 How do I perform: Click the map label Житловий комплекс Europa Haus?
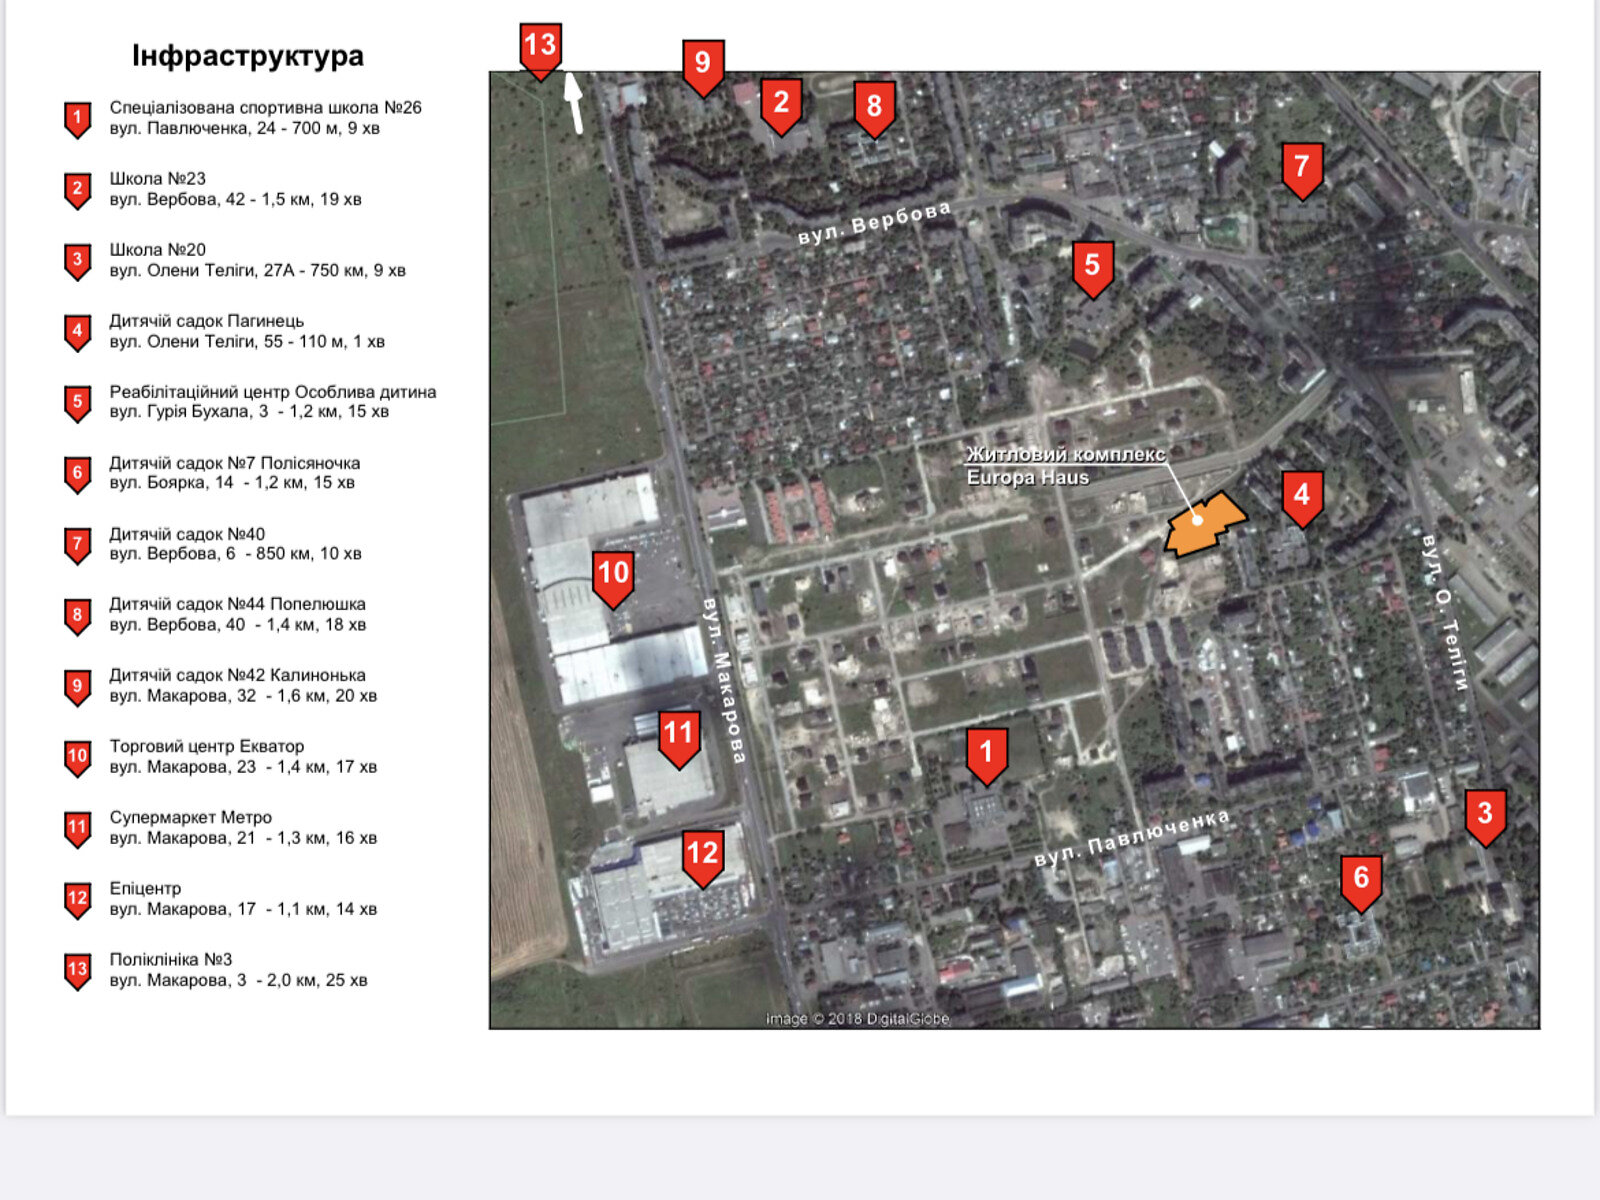[1065, 466]
